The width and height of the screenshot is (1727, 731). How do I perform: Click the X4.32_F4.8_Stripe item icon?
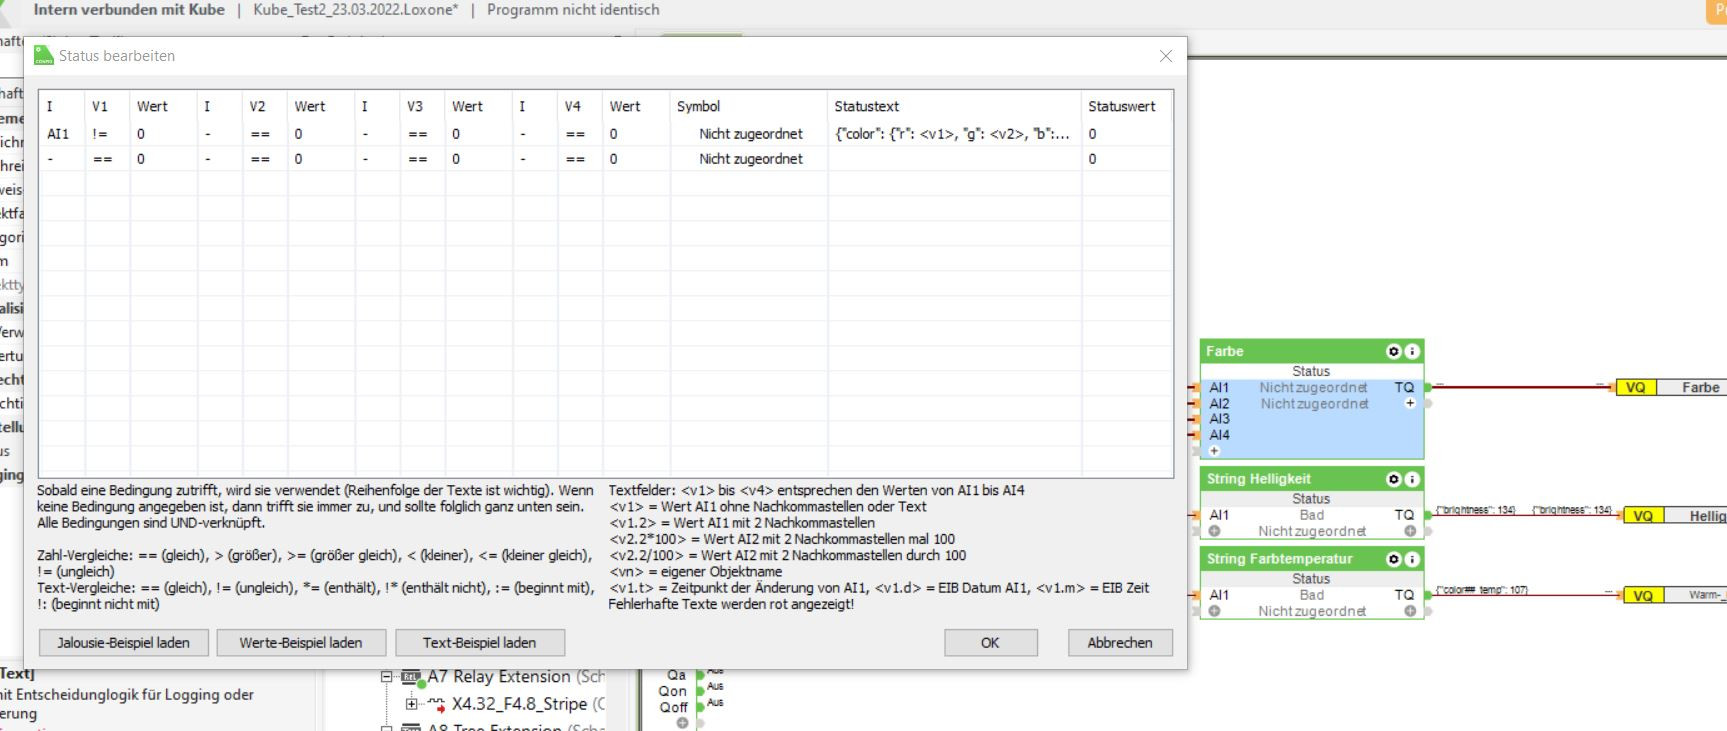pyautogui.click(x=437, y=704)
